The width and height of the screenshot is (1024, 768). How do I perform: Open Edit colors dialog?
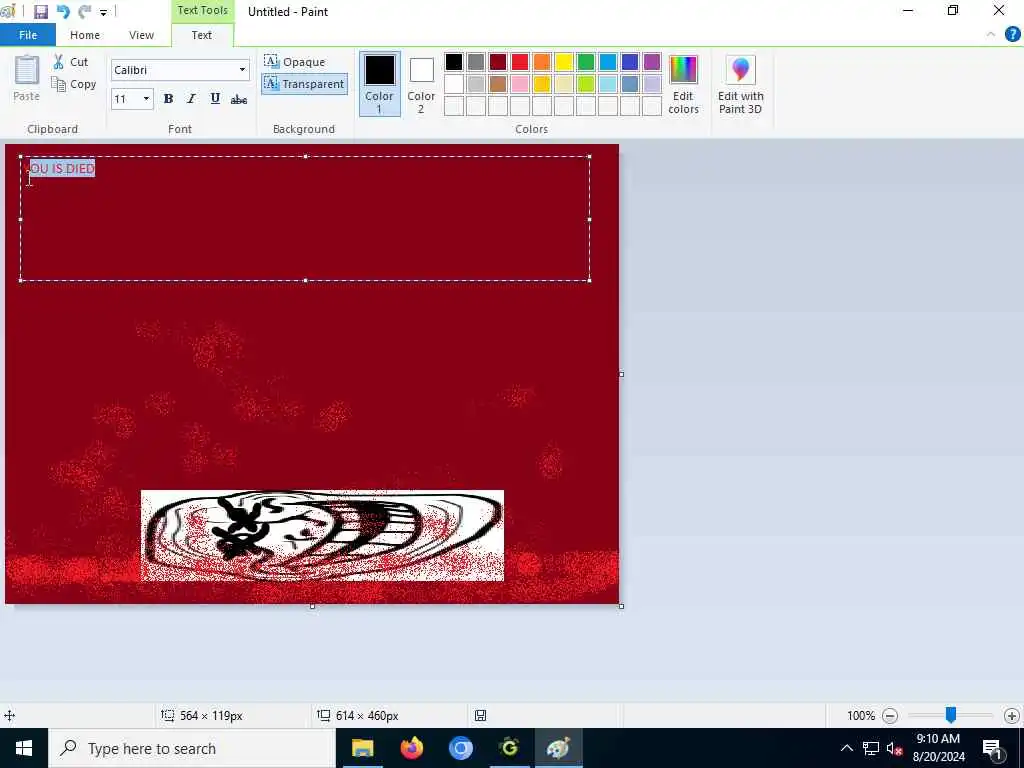683,84
